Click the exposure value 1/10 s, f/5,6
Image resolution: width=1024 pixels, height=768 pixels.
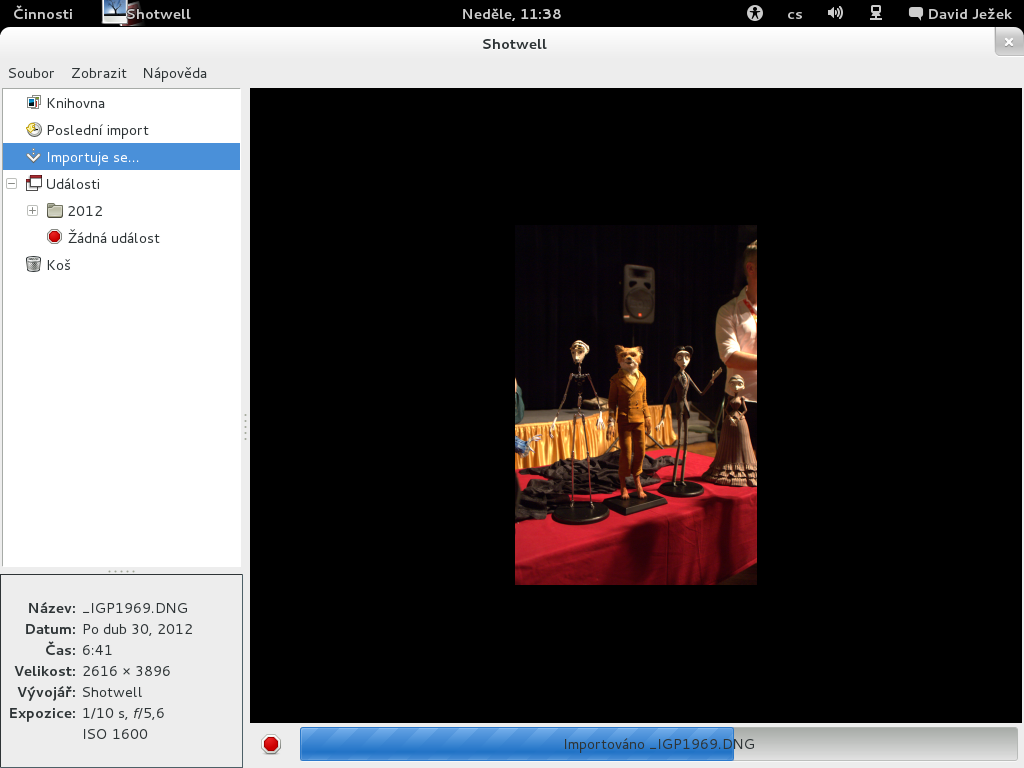click(x=123, y=712)
